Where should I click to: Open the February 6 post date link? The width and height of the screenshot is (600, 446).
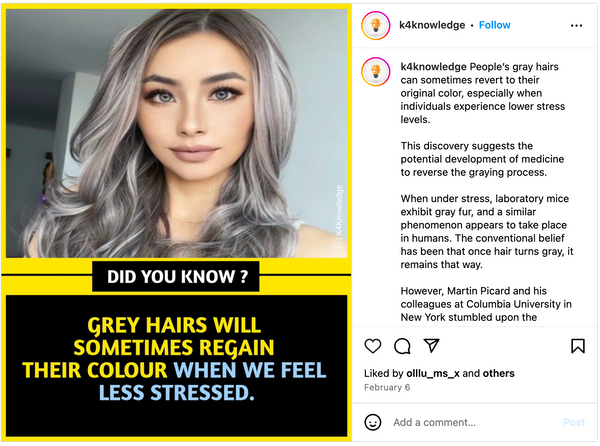tap(387, 387)
